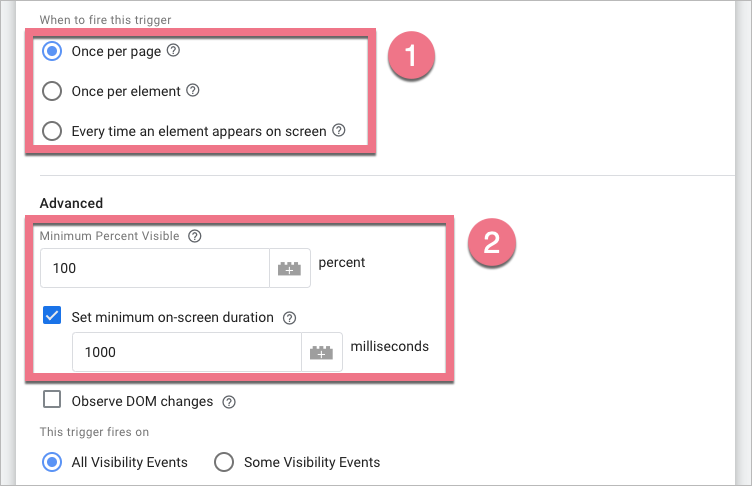
Task: Enable Observe DOM changes checkbox
Action: click(x=53, y=401)
